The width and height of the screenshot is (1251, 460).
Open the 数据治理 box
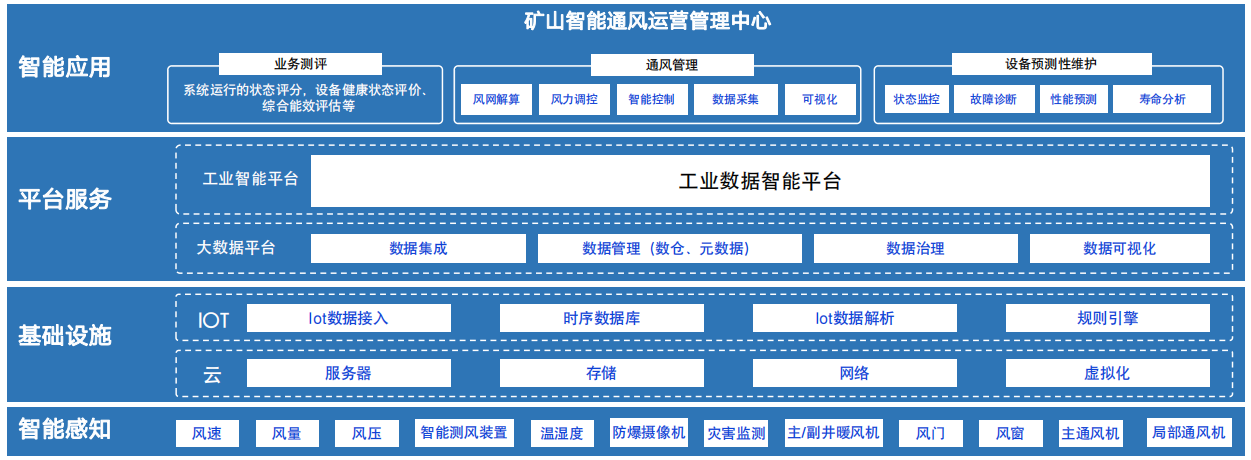915,248
